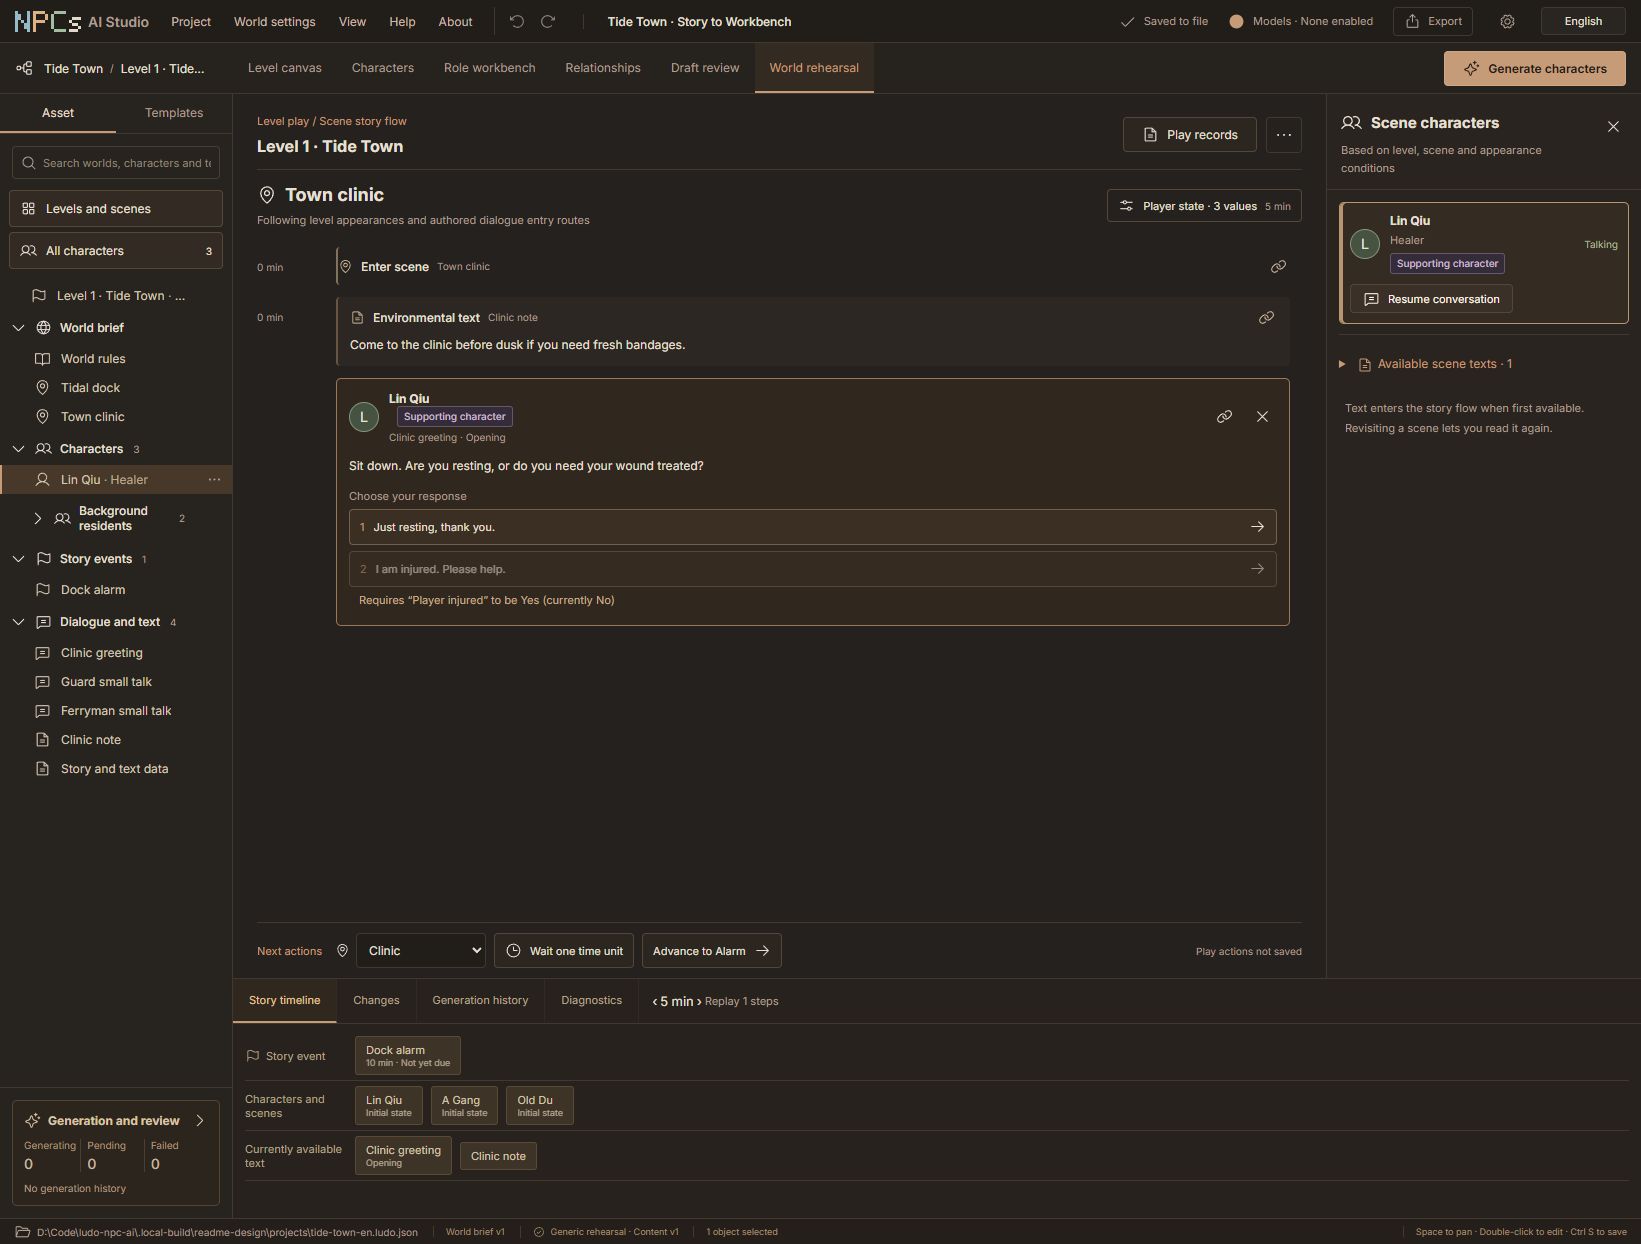Image resolution: width=1641 pixels, height=1244 pixels.
Task: Close the Lin Qiu dialogue card
Action: tap(1262, 417)
